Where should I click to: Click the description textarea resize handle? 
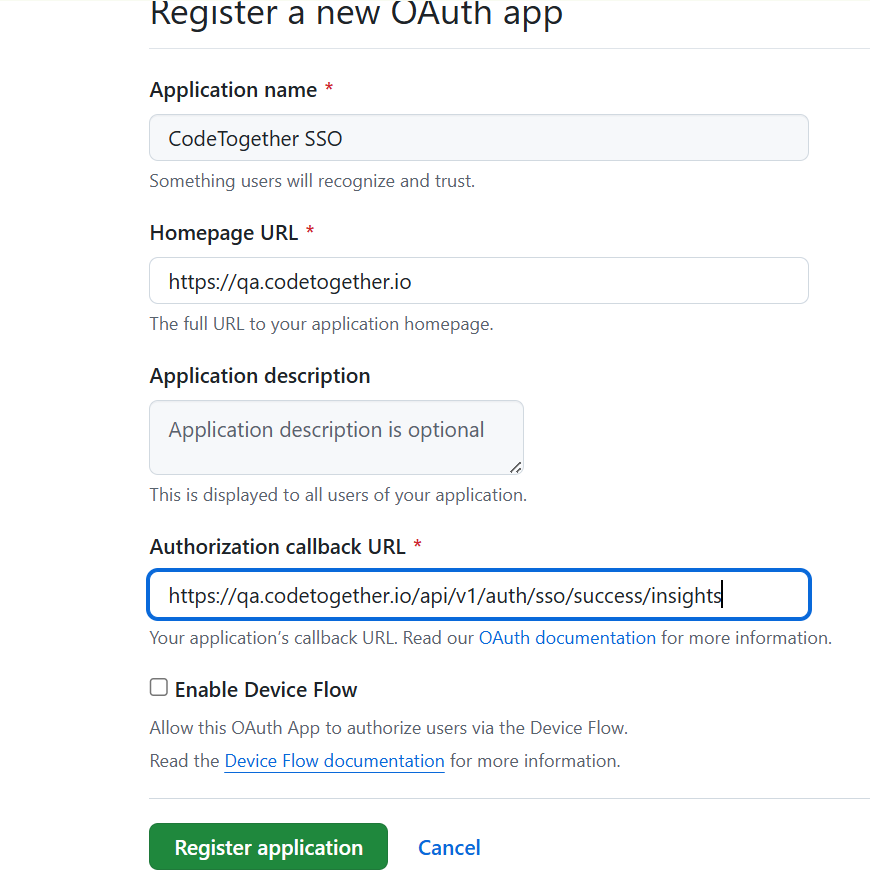[x=515, y=467]
